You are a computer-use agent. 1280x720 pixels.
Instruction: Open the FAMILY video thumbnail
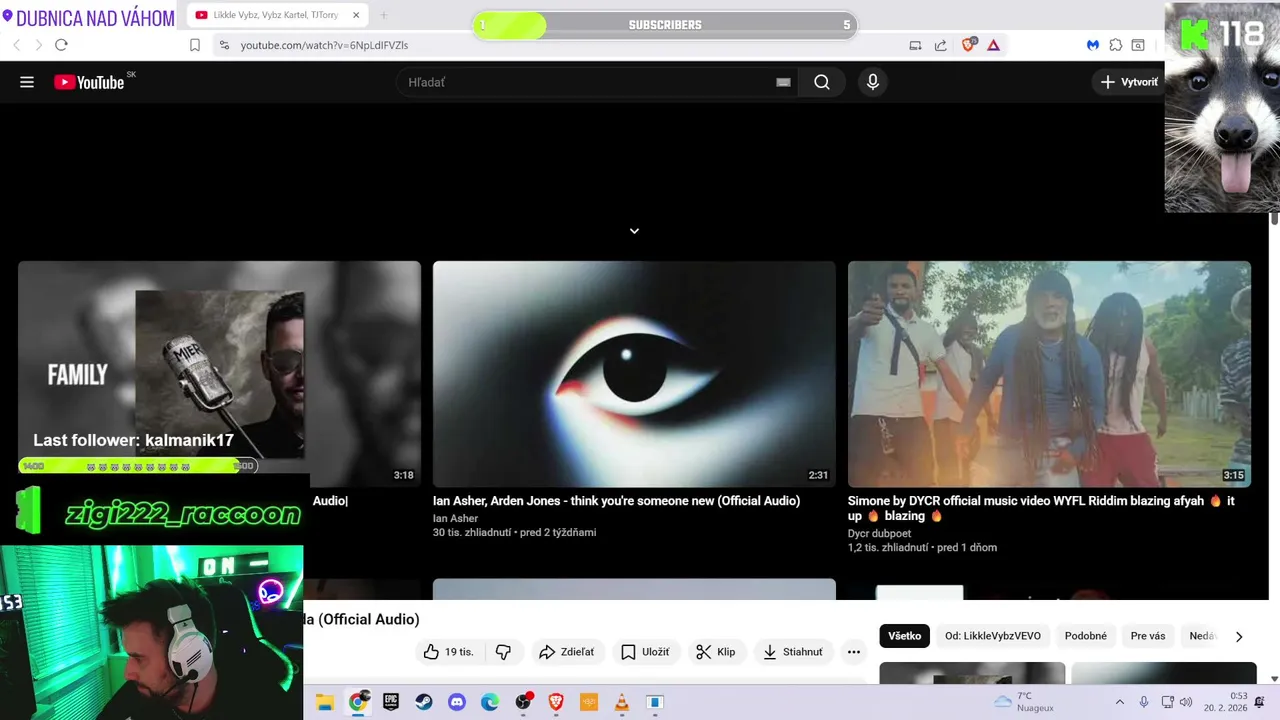(x=219, y=374)
